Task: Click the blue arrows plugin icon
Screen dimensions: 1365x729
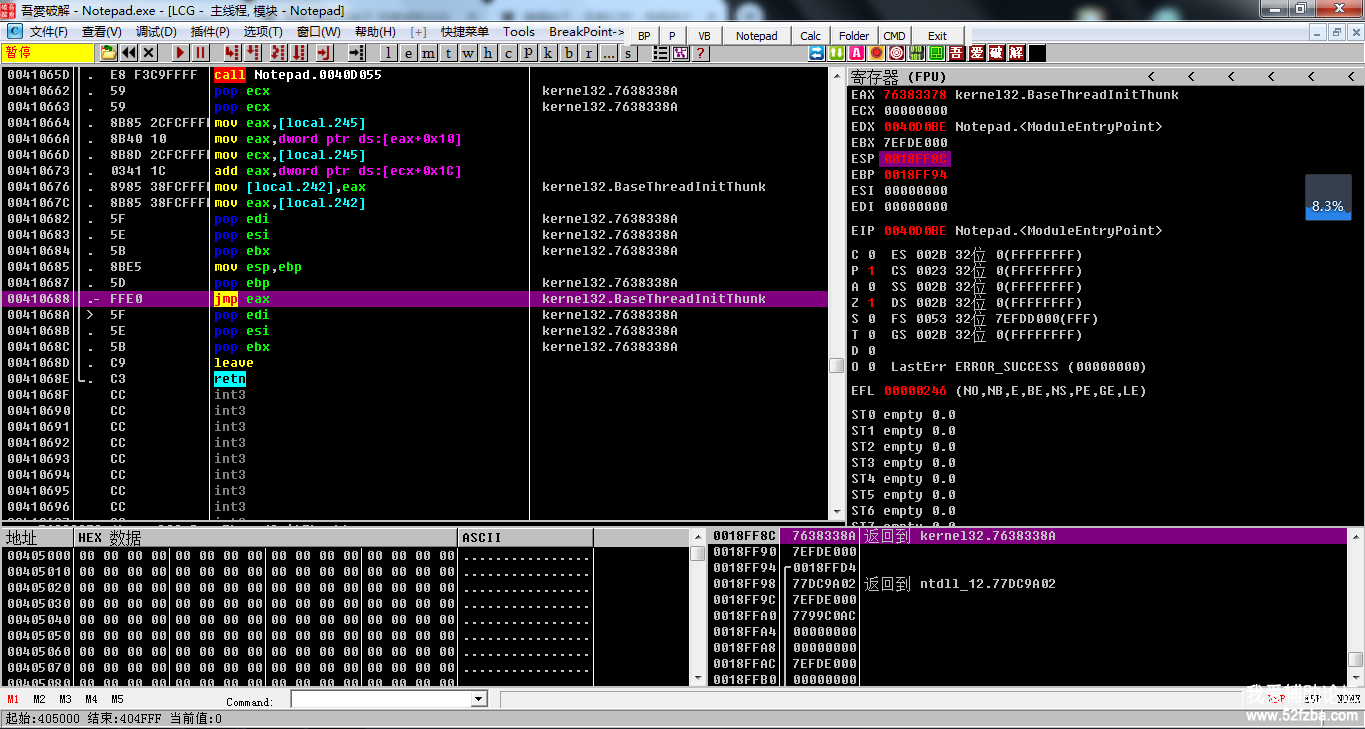Action: (816, 53)
